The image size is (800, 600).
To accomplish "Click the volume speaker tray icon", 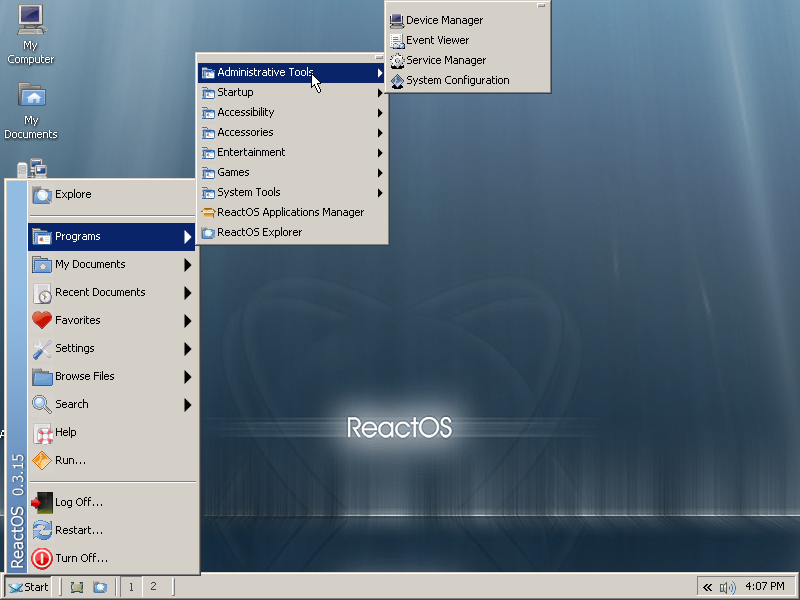I will 727,587.
